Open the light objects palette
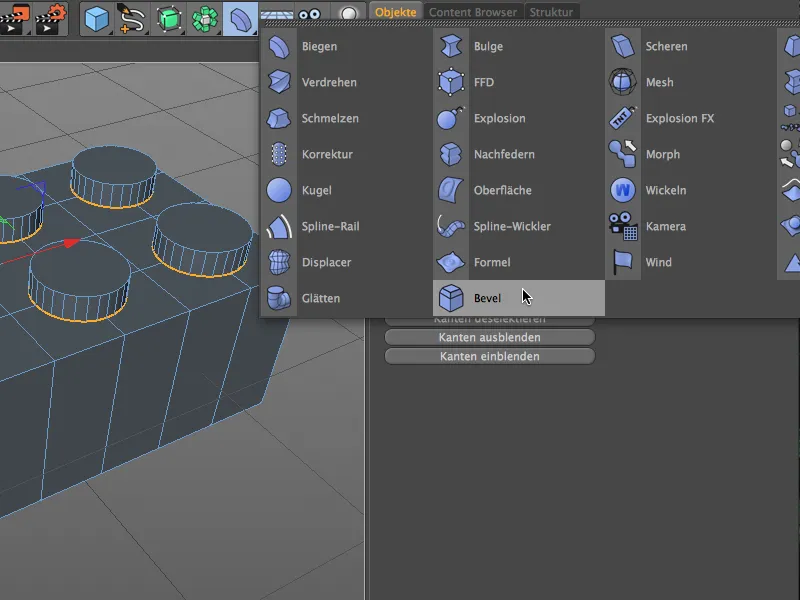800x600 pixels. 348,13
